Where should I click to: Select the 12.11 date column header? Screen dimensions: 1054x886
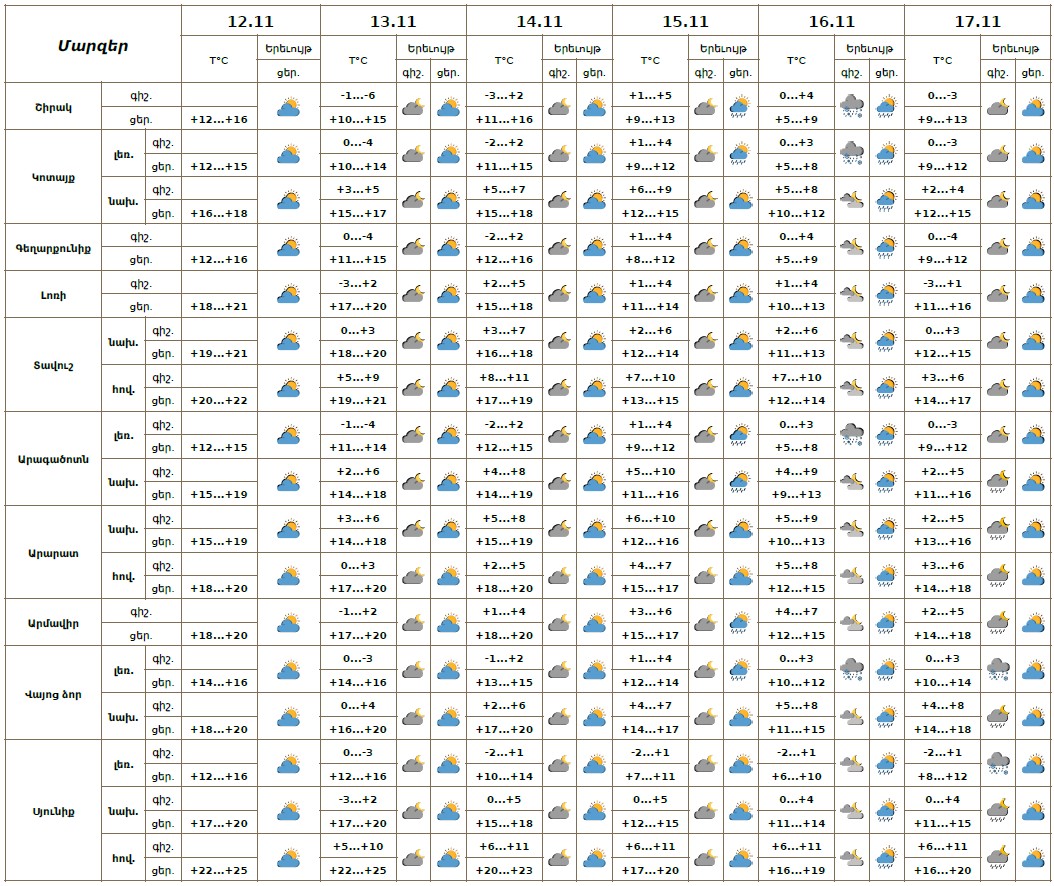click(250, 21)
